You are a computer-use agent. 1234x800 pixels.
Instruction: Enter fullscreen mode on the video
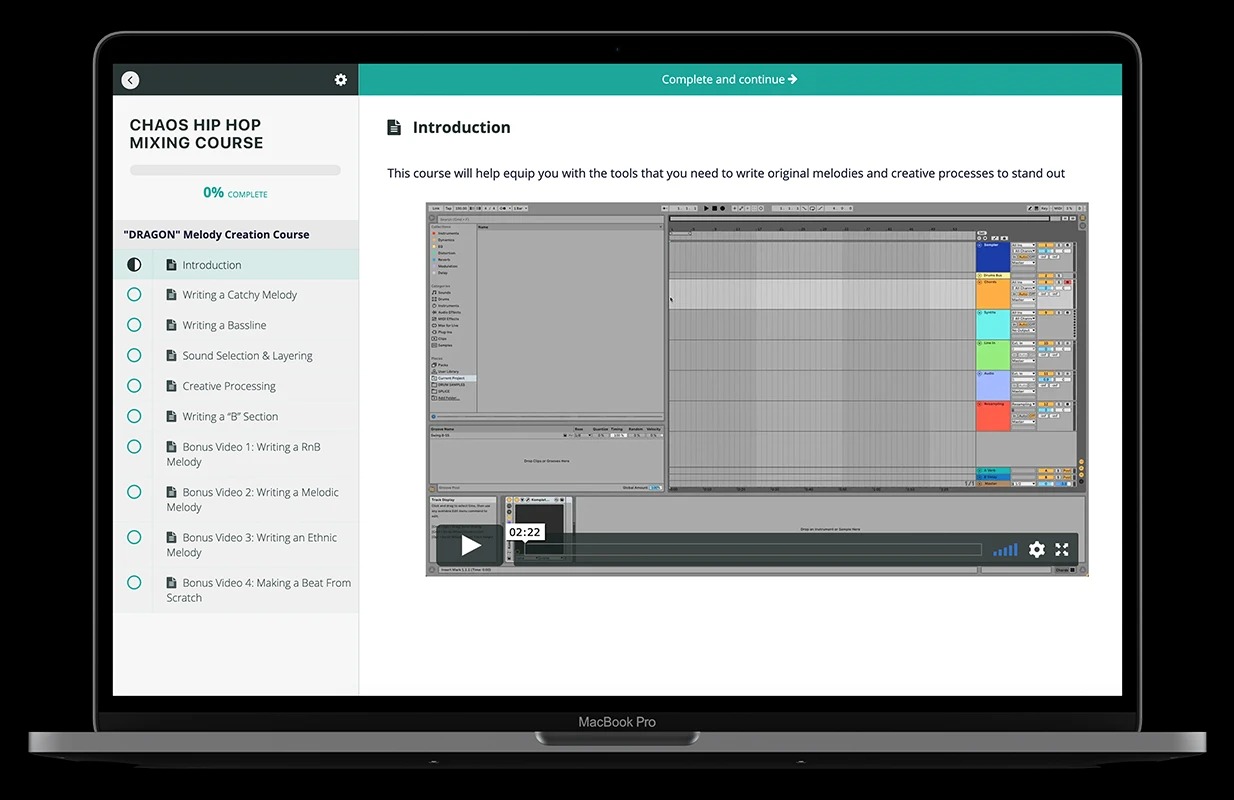1062,549
